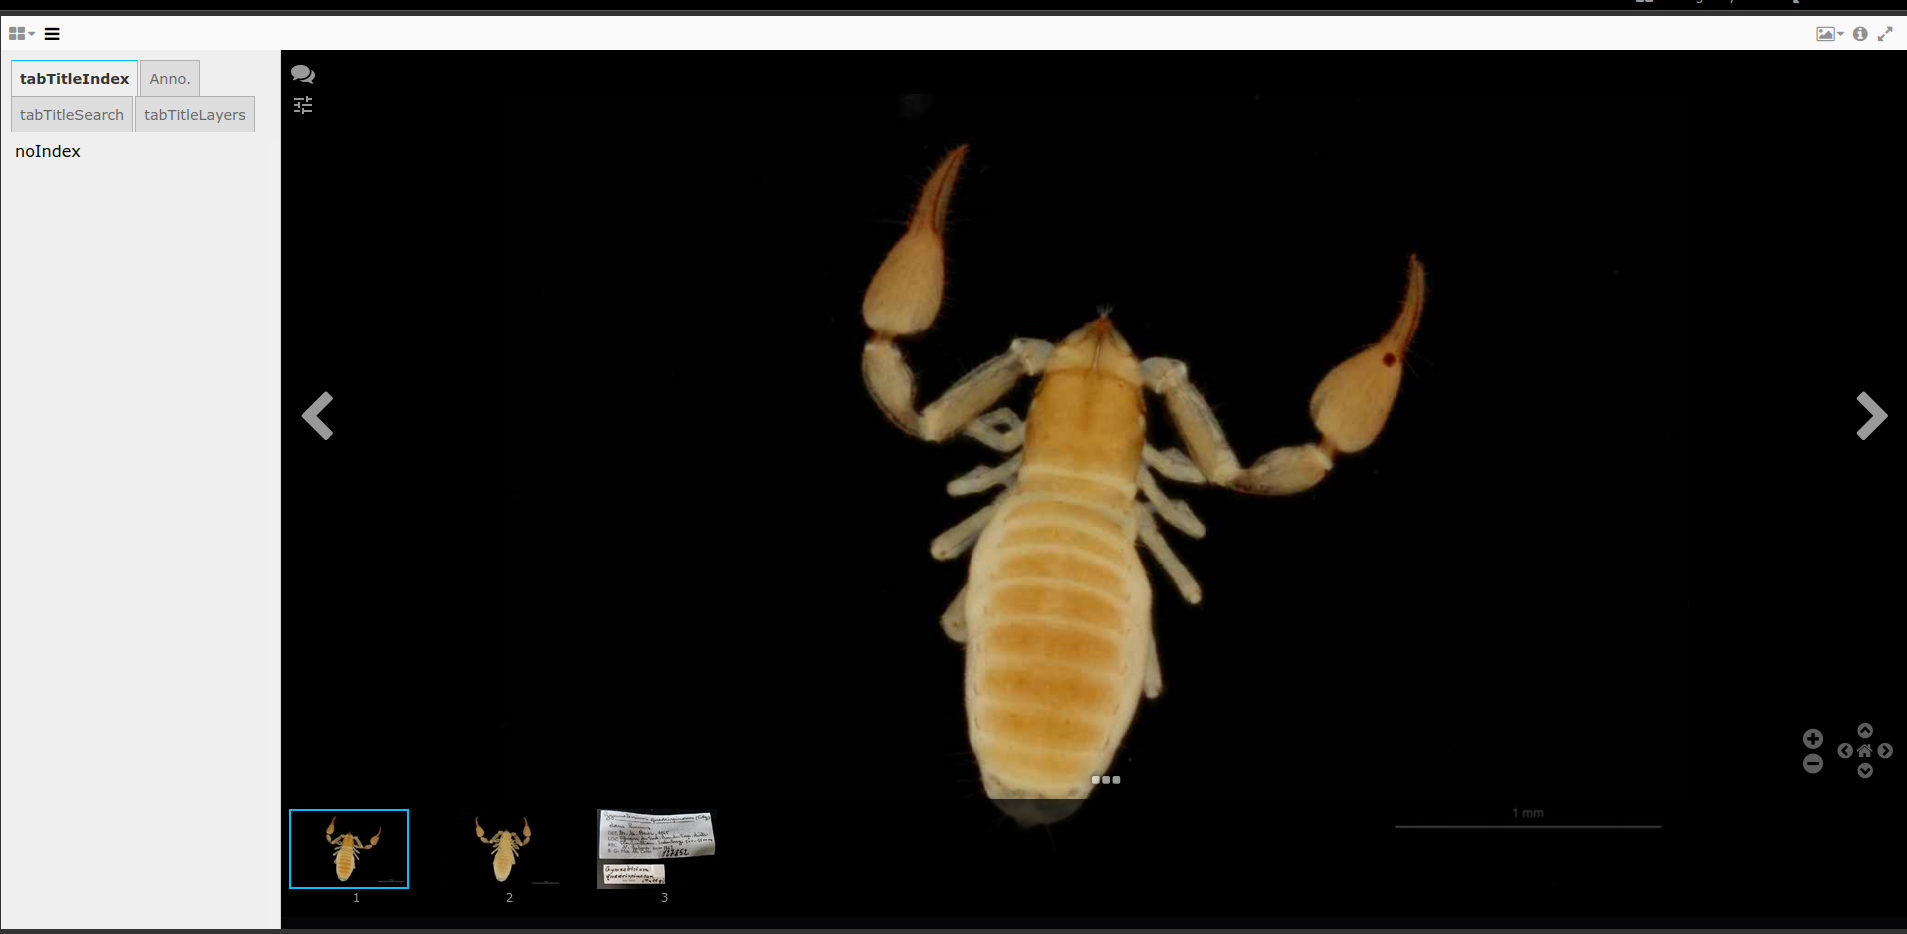Viewport: 1907px width, 934px height.
Task: Pan the image right with small arrow
Action: [1885, 750]
